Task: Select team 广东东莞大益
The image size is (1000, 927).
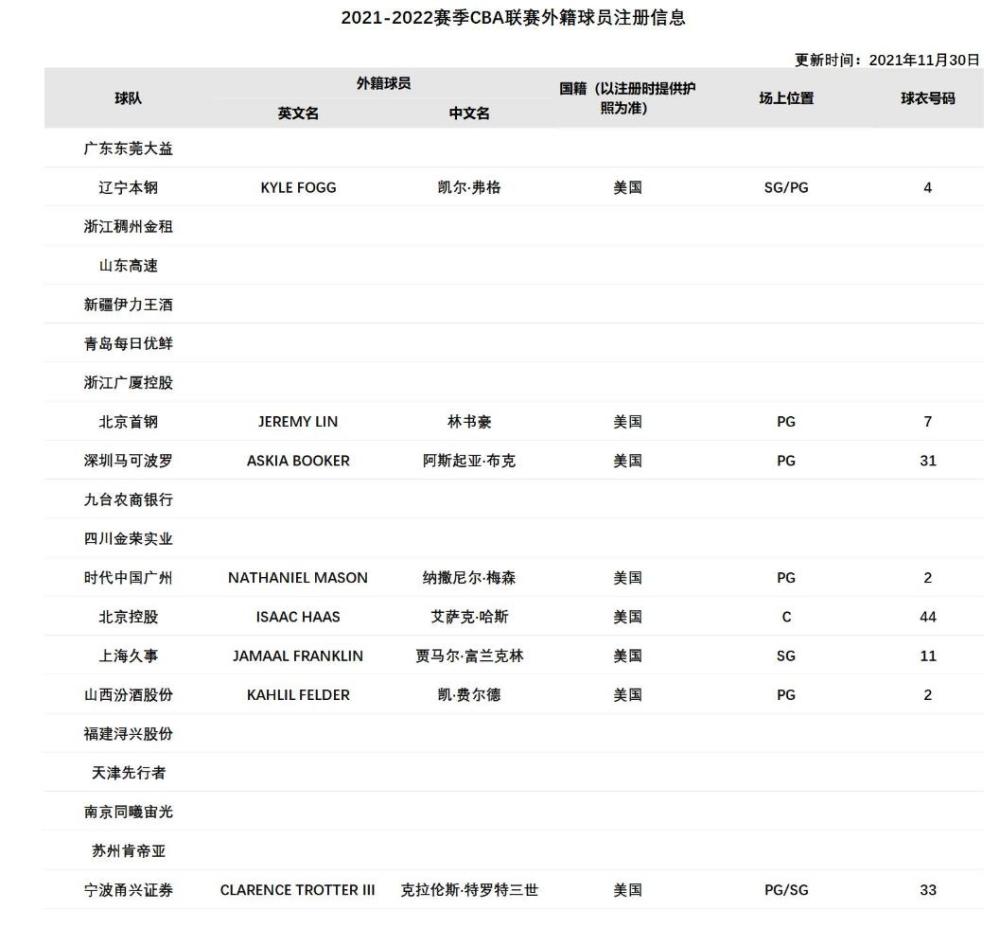Action: 128,149
